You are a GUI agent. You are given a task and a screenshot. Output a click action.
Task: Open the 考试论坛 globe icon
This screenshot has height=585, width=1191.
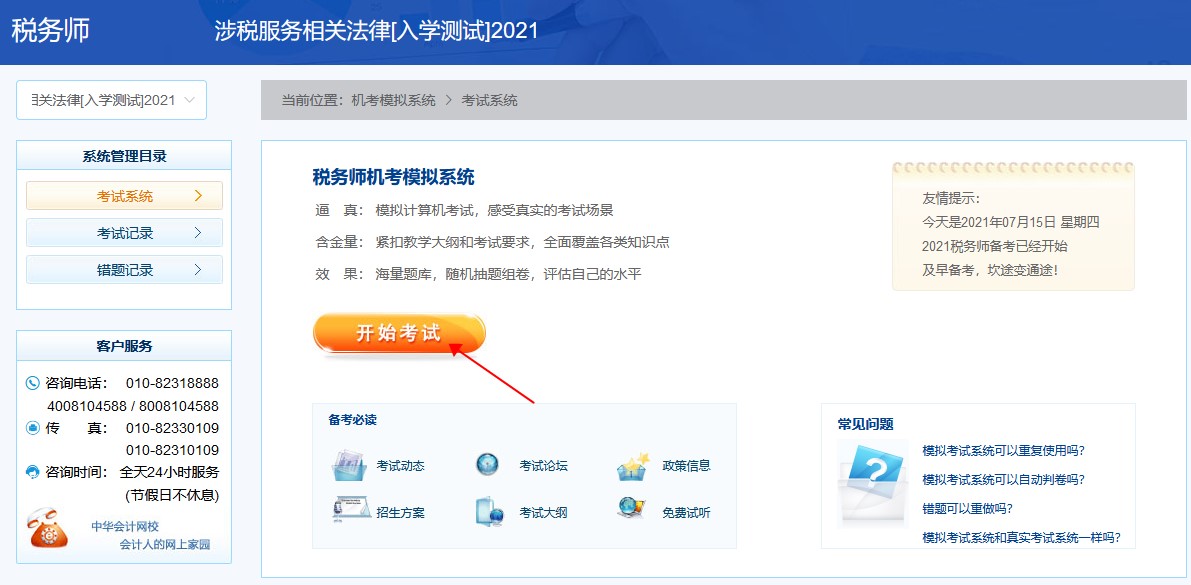pyautogui.click(x=488, y=465)
